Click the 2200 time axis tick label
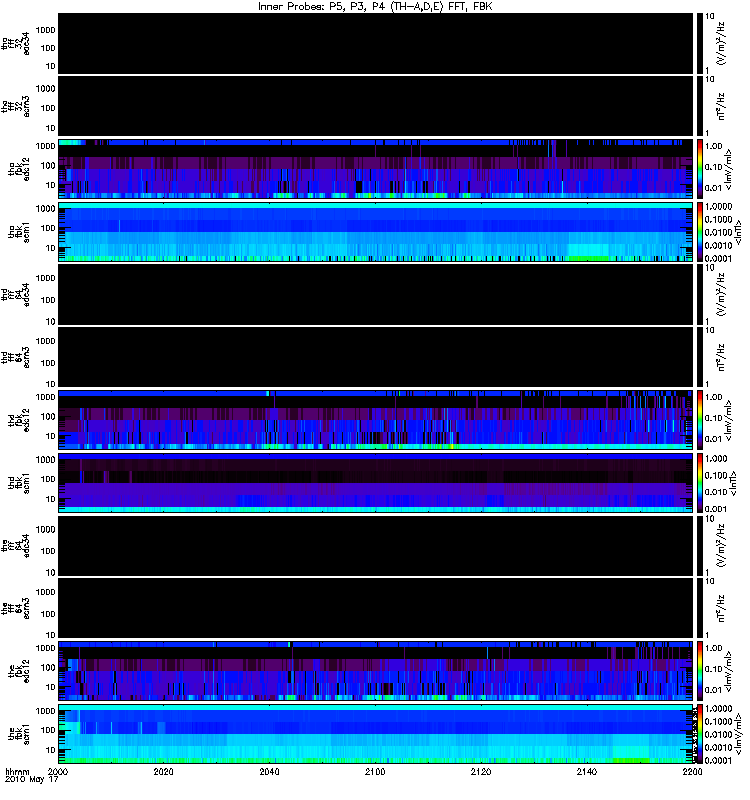750x800 pixels. coord(692,771)
